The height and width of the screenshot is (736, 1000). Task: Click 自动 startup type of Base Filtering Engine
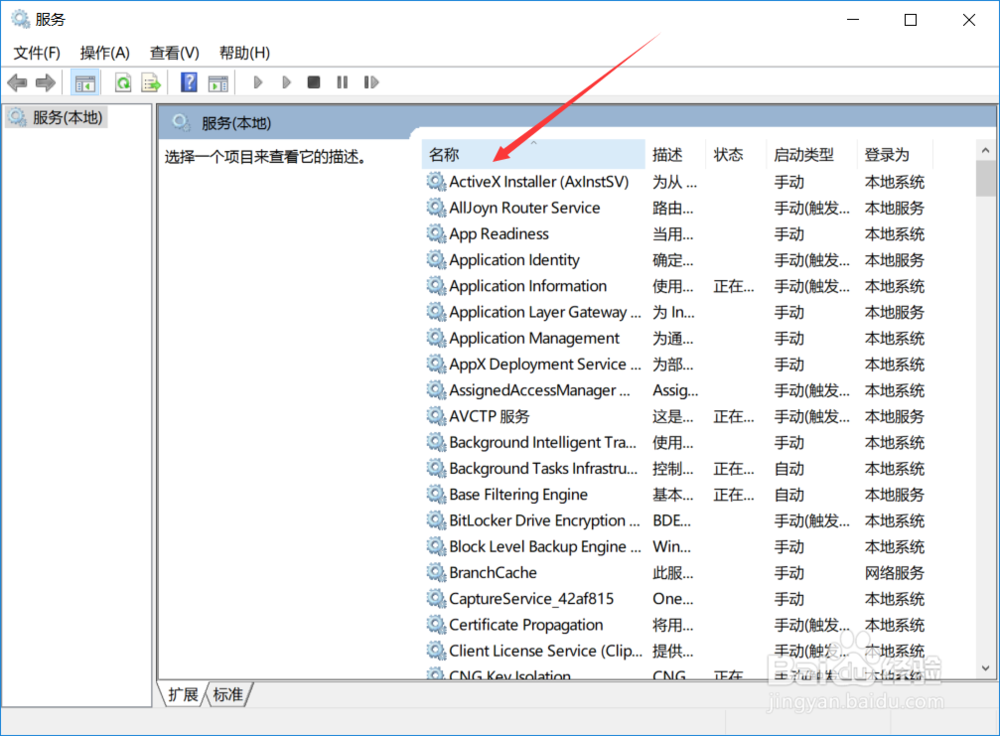(789, 495)
